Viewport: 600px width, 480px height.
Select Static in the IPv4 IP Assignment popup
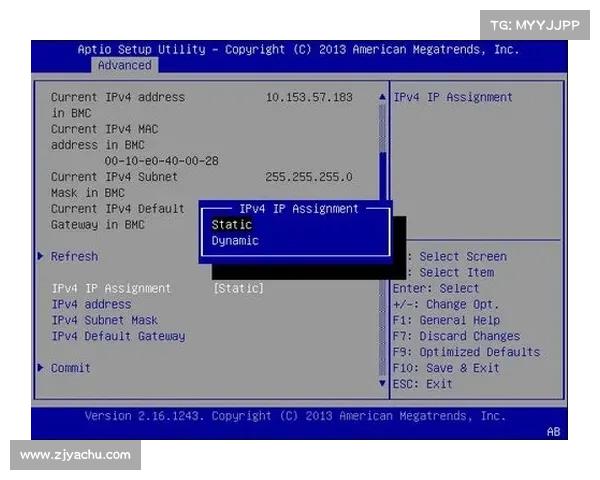tap(232, 224)
